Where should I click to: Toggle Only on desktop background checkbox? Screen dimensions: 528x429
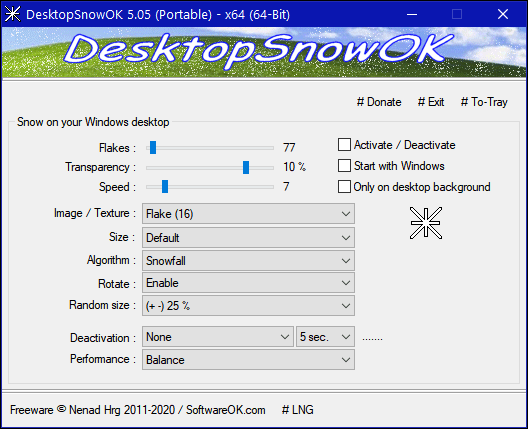(x=344, y=187)
